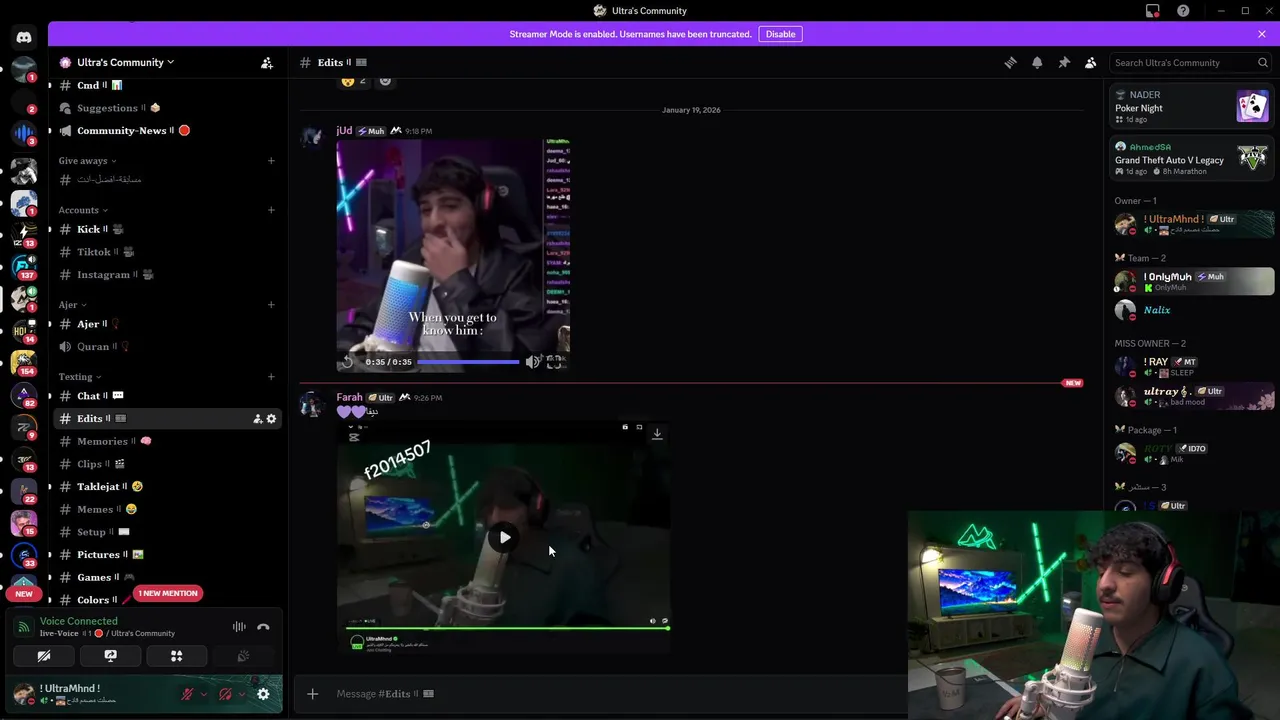Viewport: 1280px width, 720px height.
Task: Open the Taklejat channel
Action: click(x=166, y=486)
